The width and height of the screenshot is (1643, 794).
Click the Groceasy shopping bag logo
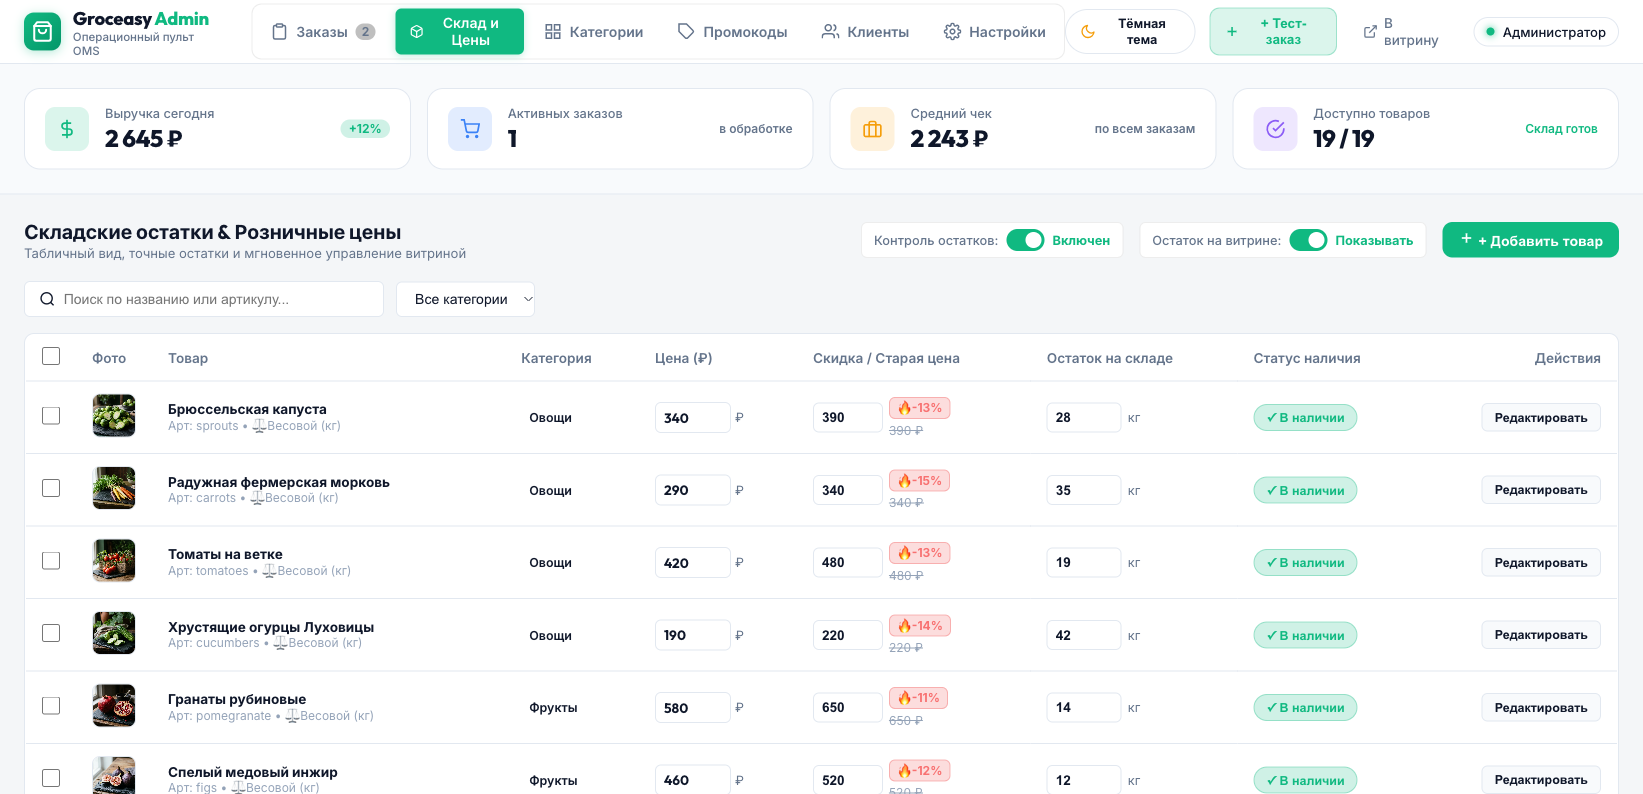tap(42, 32)
